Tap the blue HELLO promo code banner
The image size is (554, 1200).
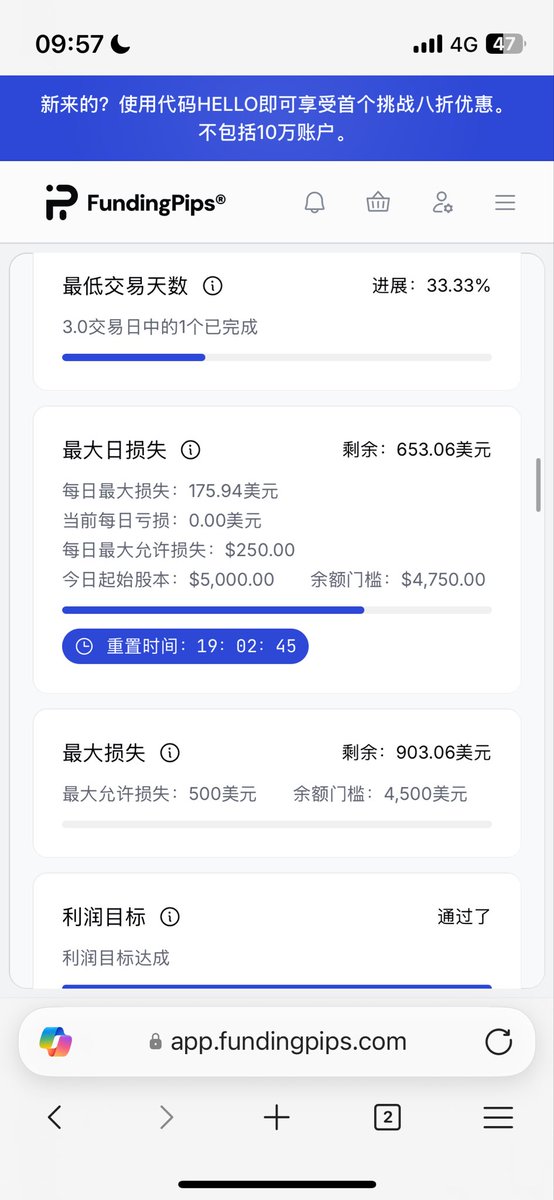(x=277, y=118)
